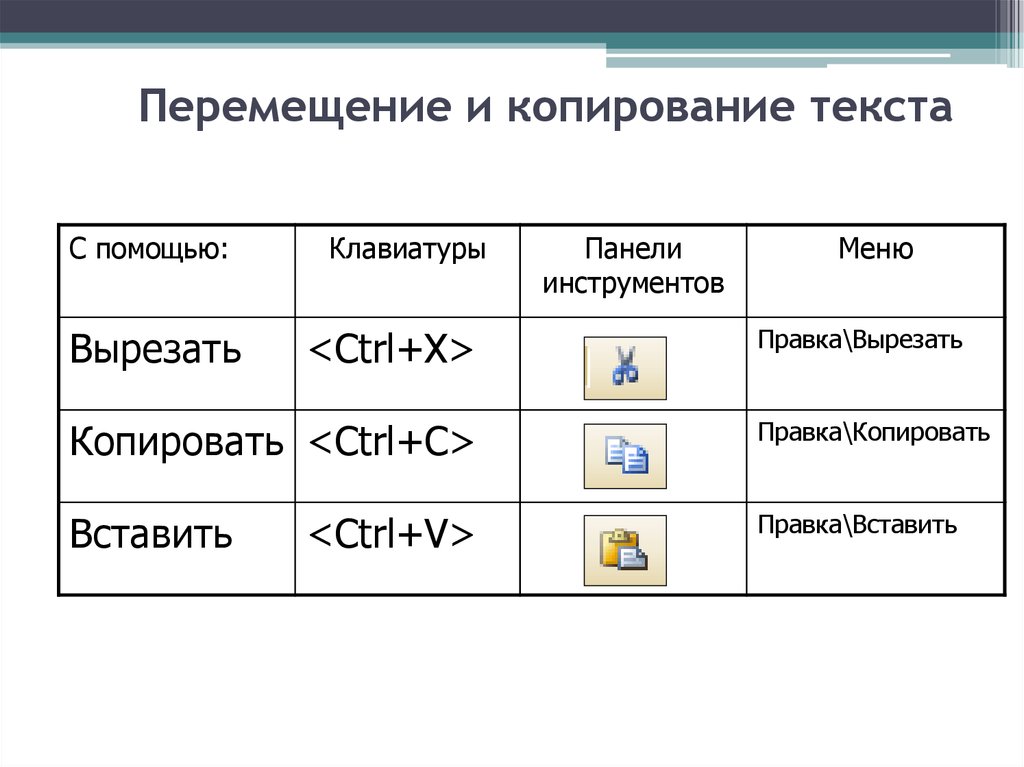Select the slide title 'Перемещение и копирование текста'

point(545,108)
